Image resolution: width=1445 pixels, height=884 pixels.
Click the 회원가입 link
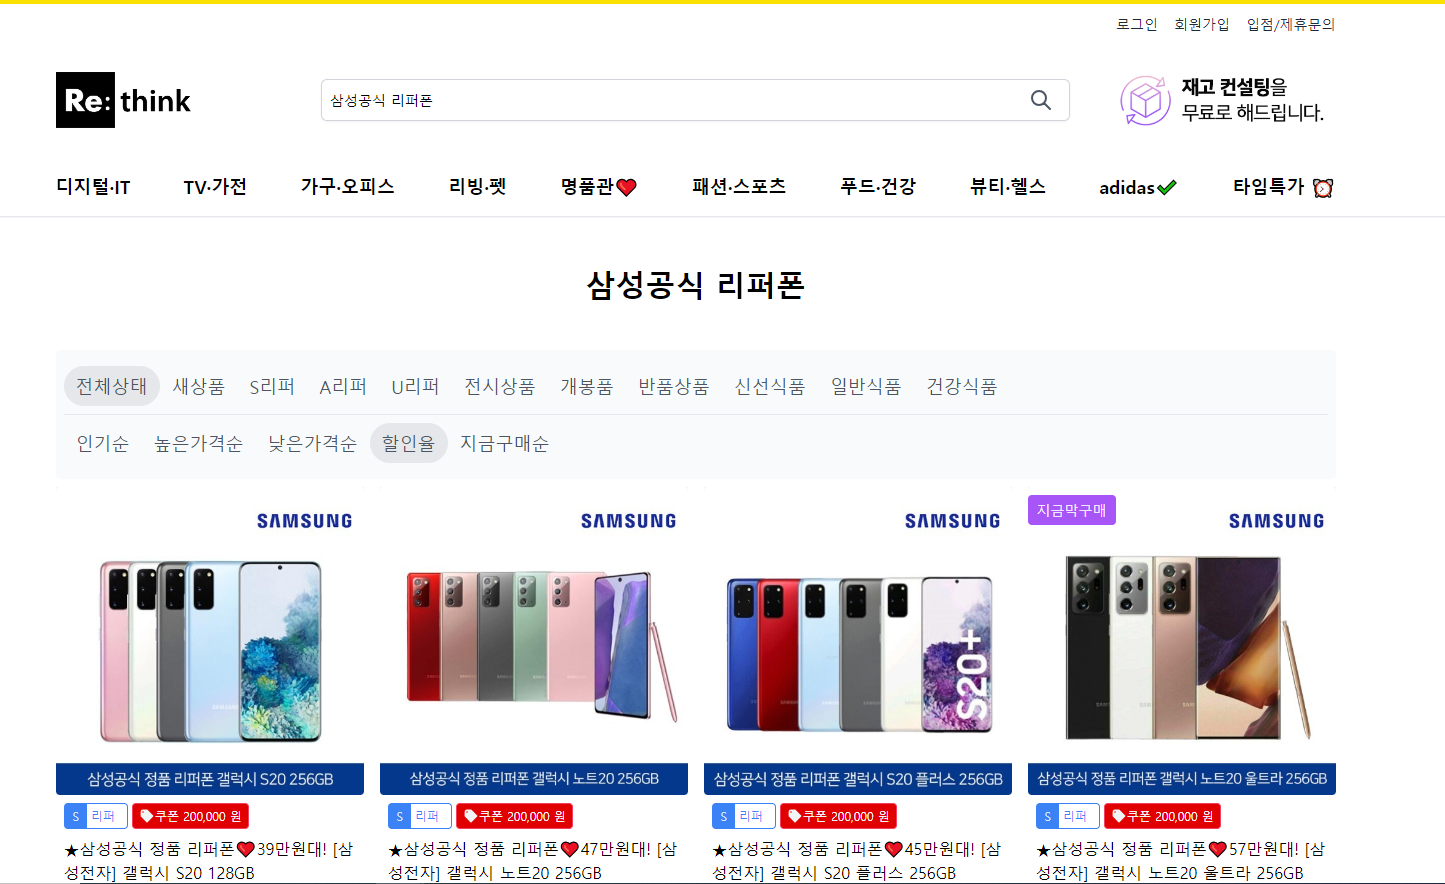1202,24
